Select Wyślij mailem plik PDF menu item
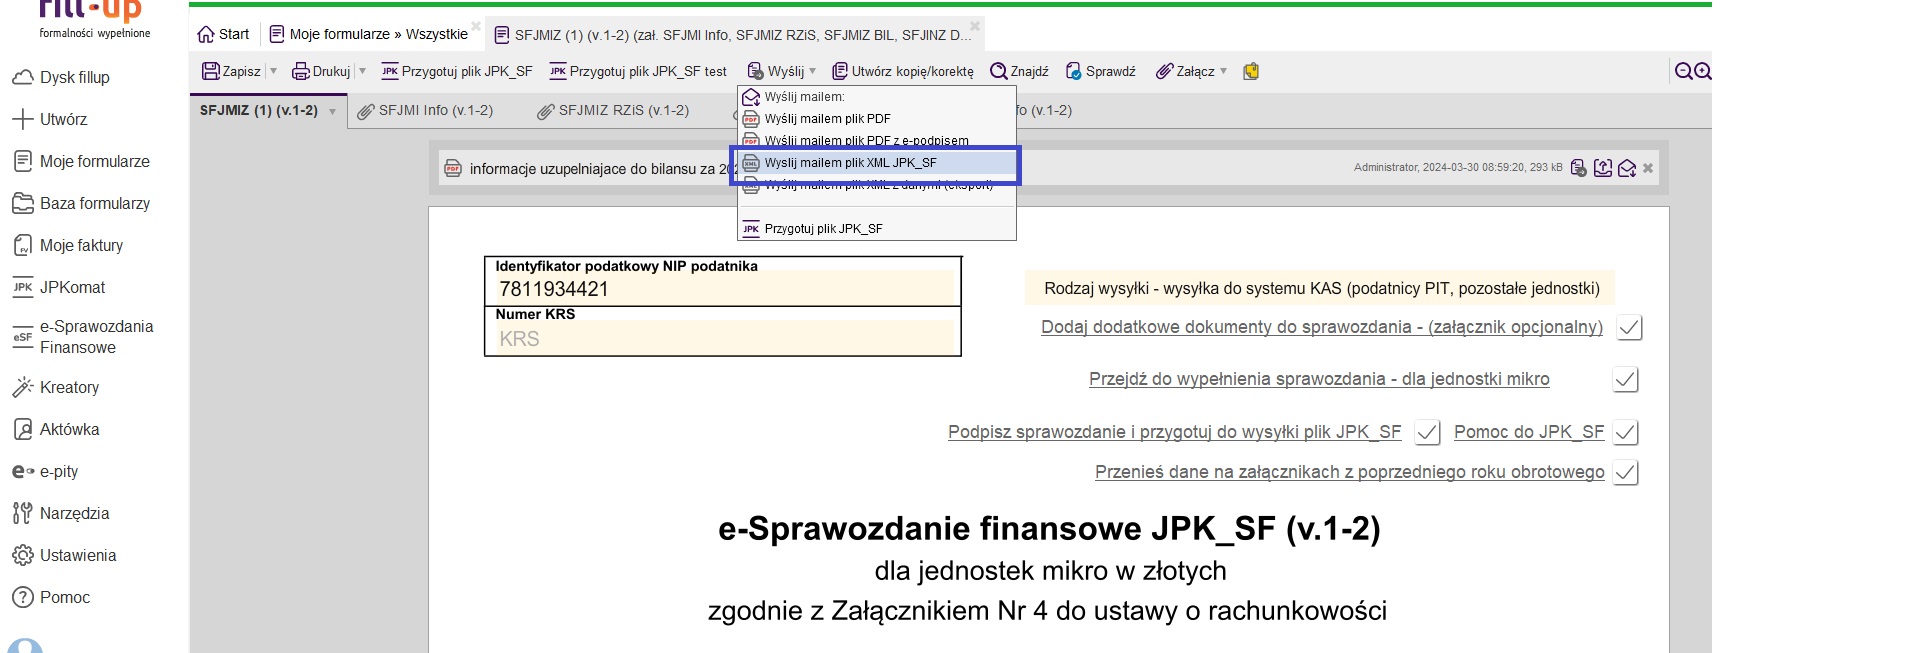Image resolution: width=1913 pixels, height=653 pixels. pyautogui.click(x=877, y=118)
